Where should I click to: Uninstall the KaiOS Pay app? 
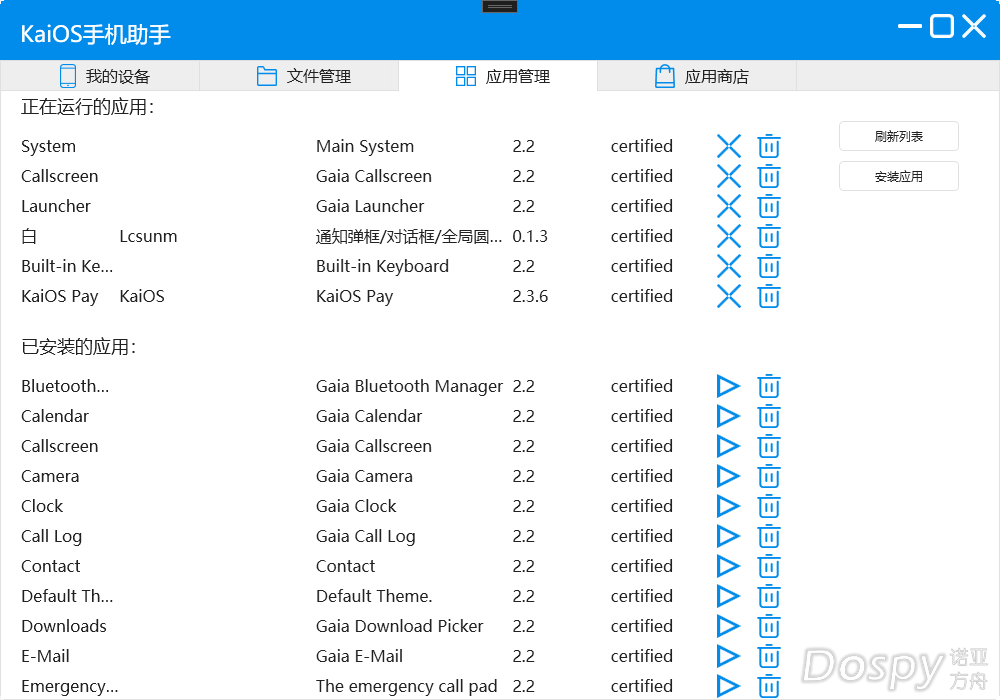pos(769,296)
